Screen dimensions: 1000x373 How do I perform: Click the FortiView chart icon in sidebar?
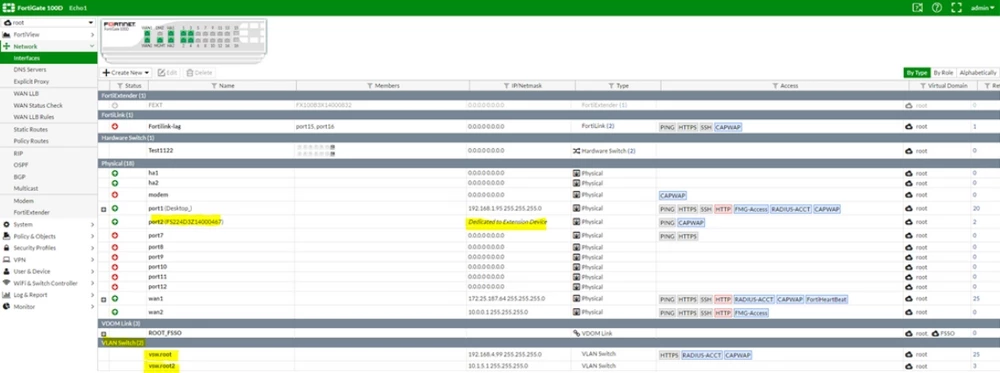[7, 34]
